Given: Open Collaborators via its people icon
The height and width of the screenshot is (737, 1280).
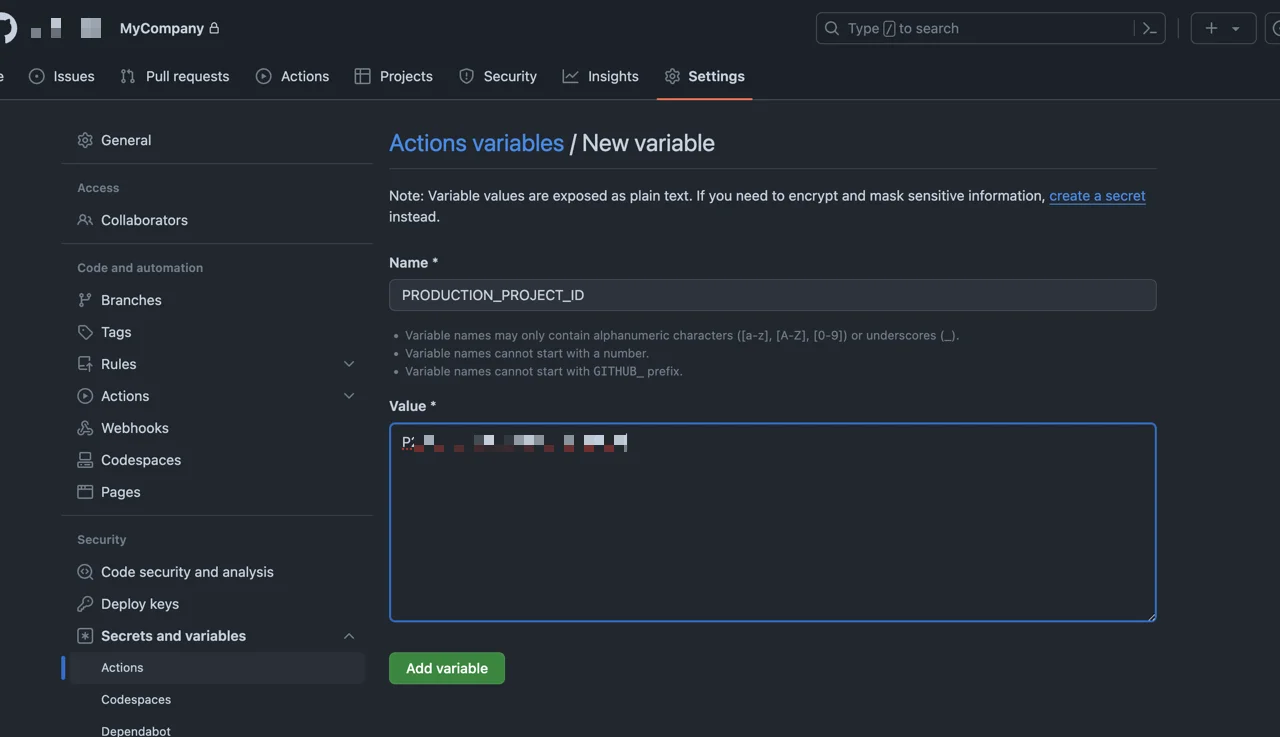Looking at the screenshot, I should coord(86,220).
